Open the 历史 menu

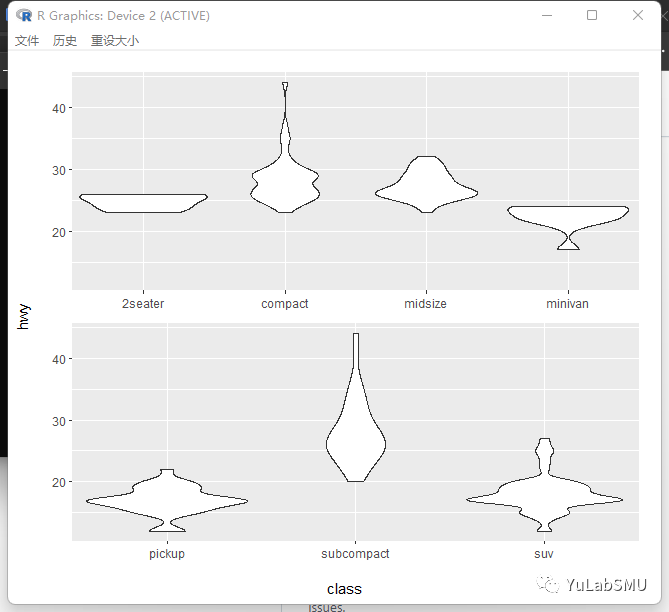coord(65,41)
